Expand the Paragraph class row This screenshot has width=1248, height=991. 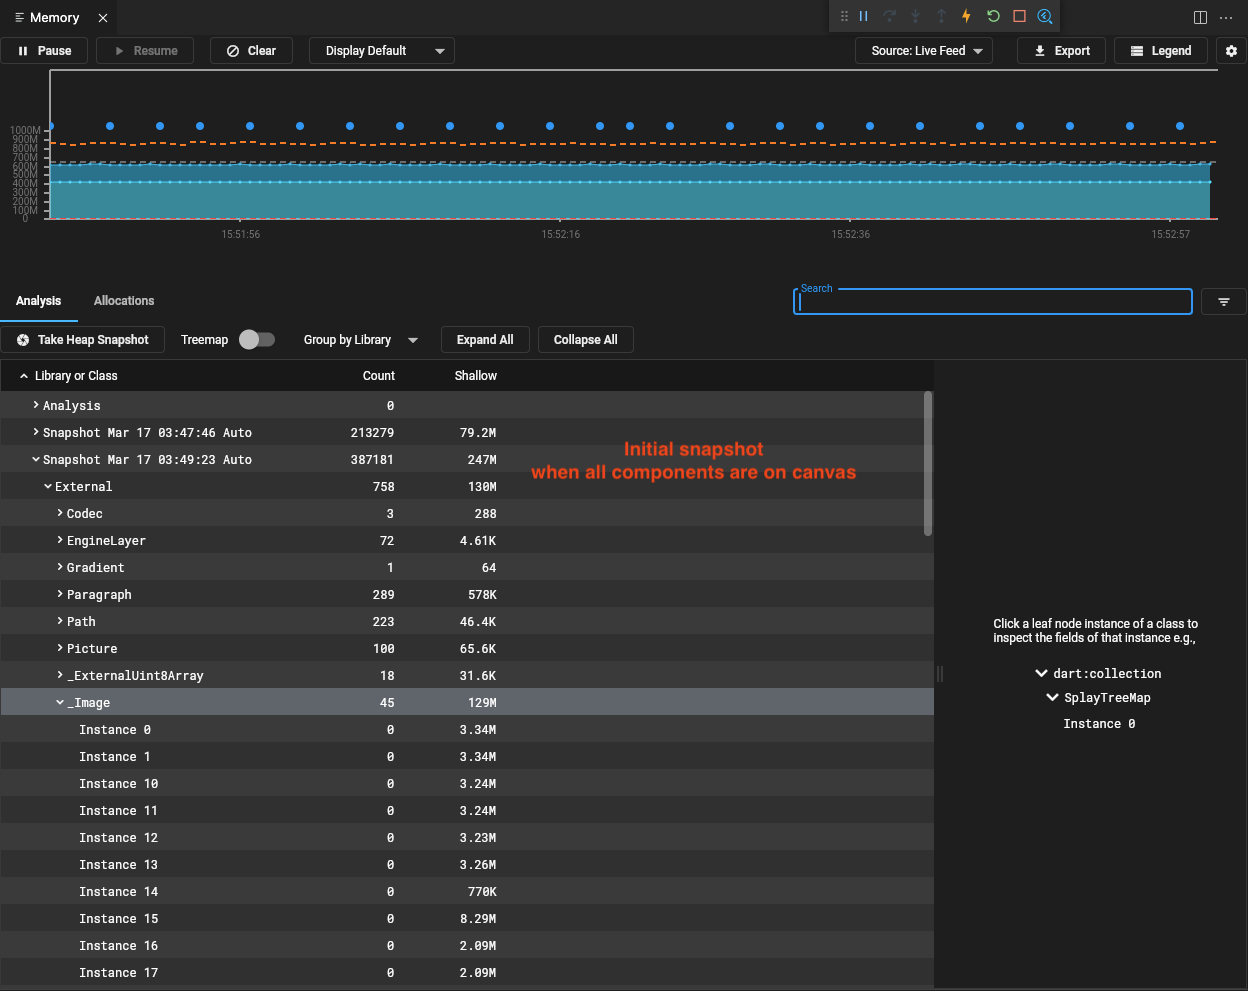(x=60, y=594)
